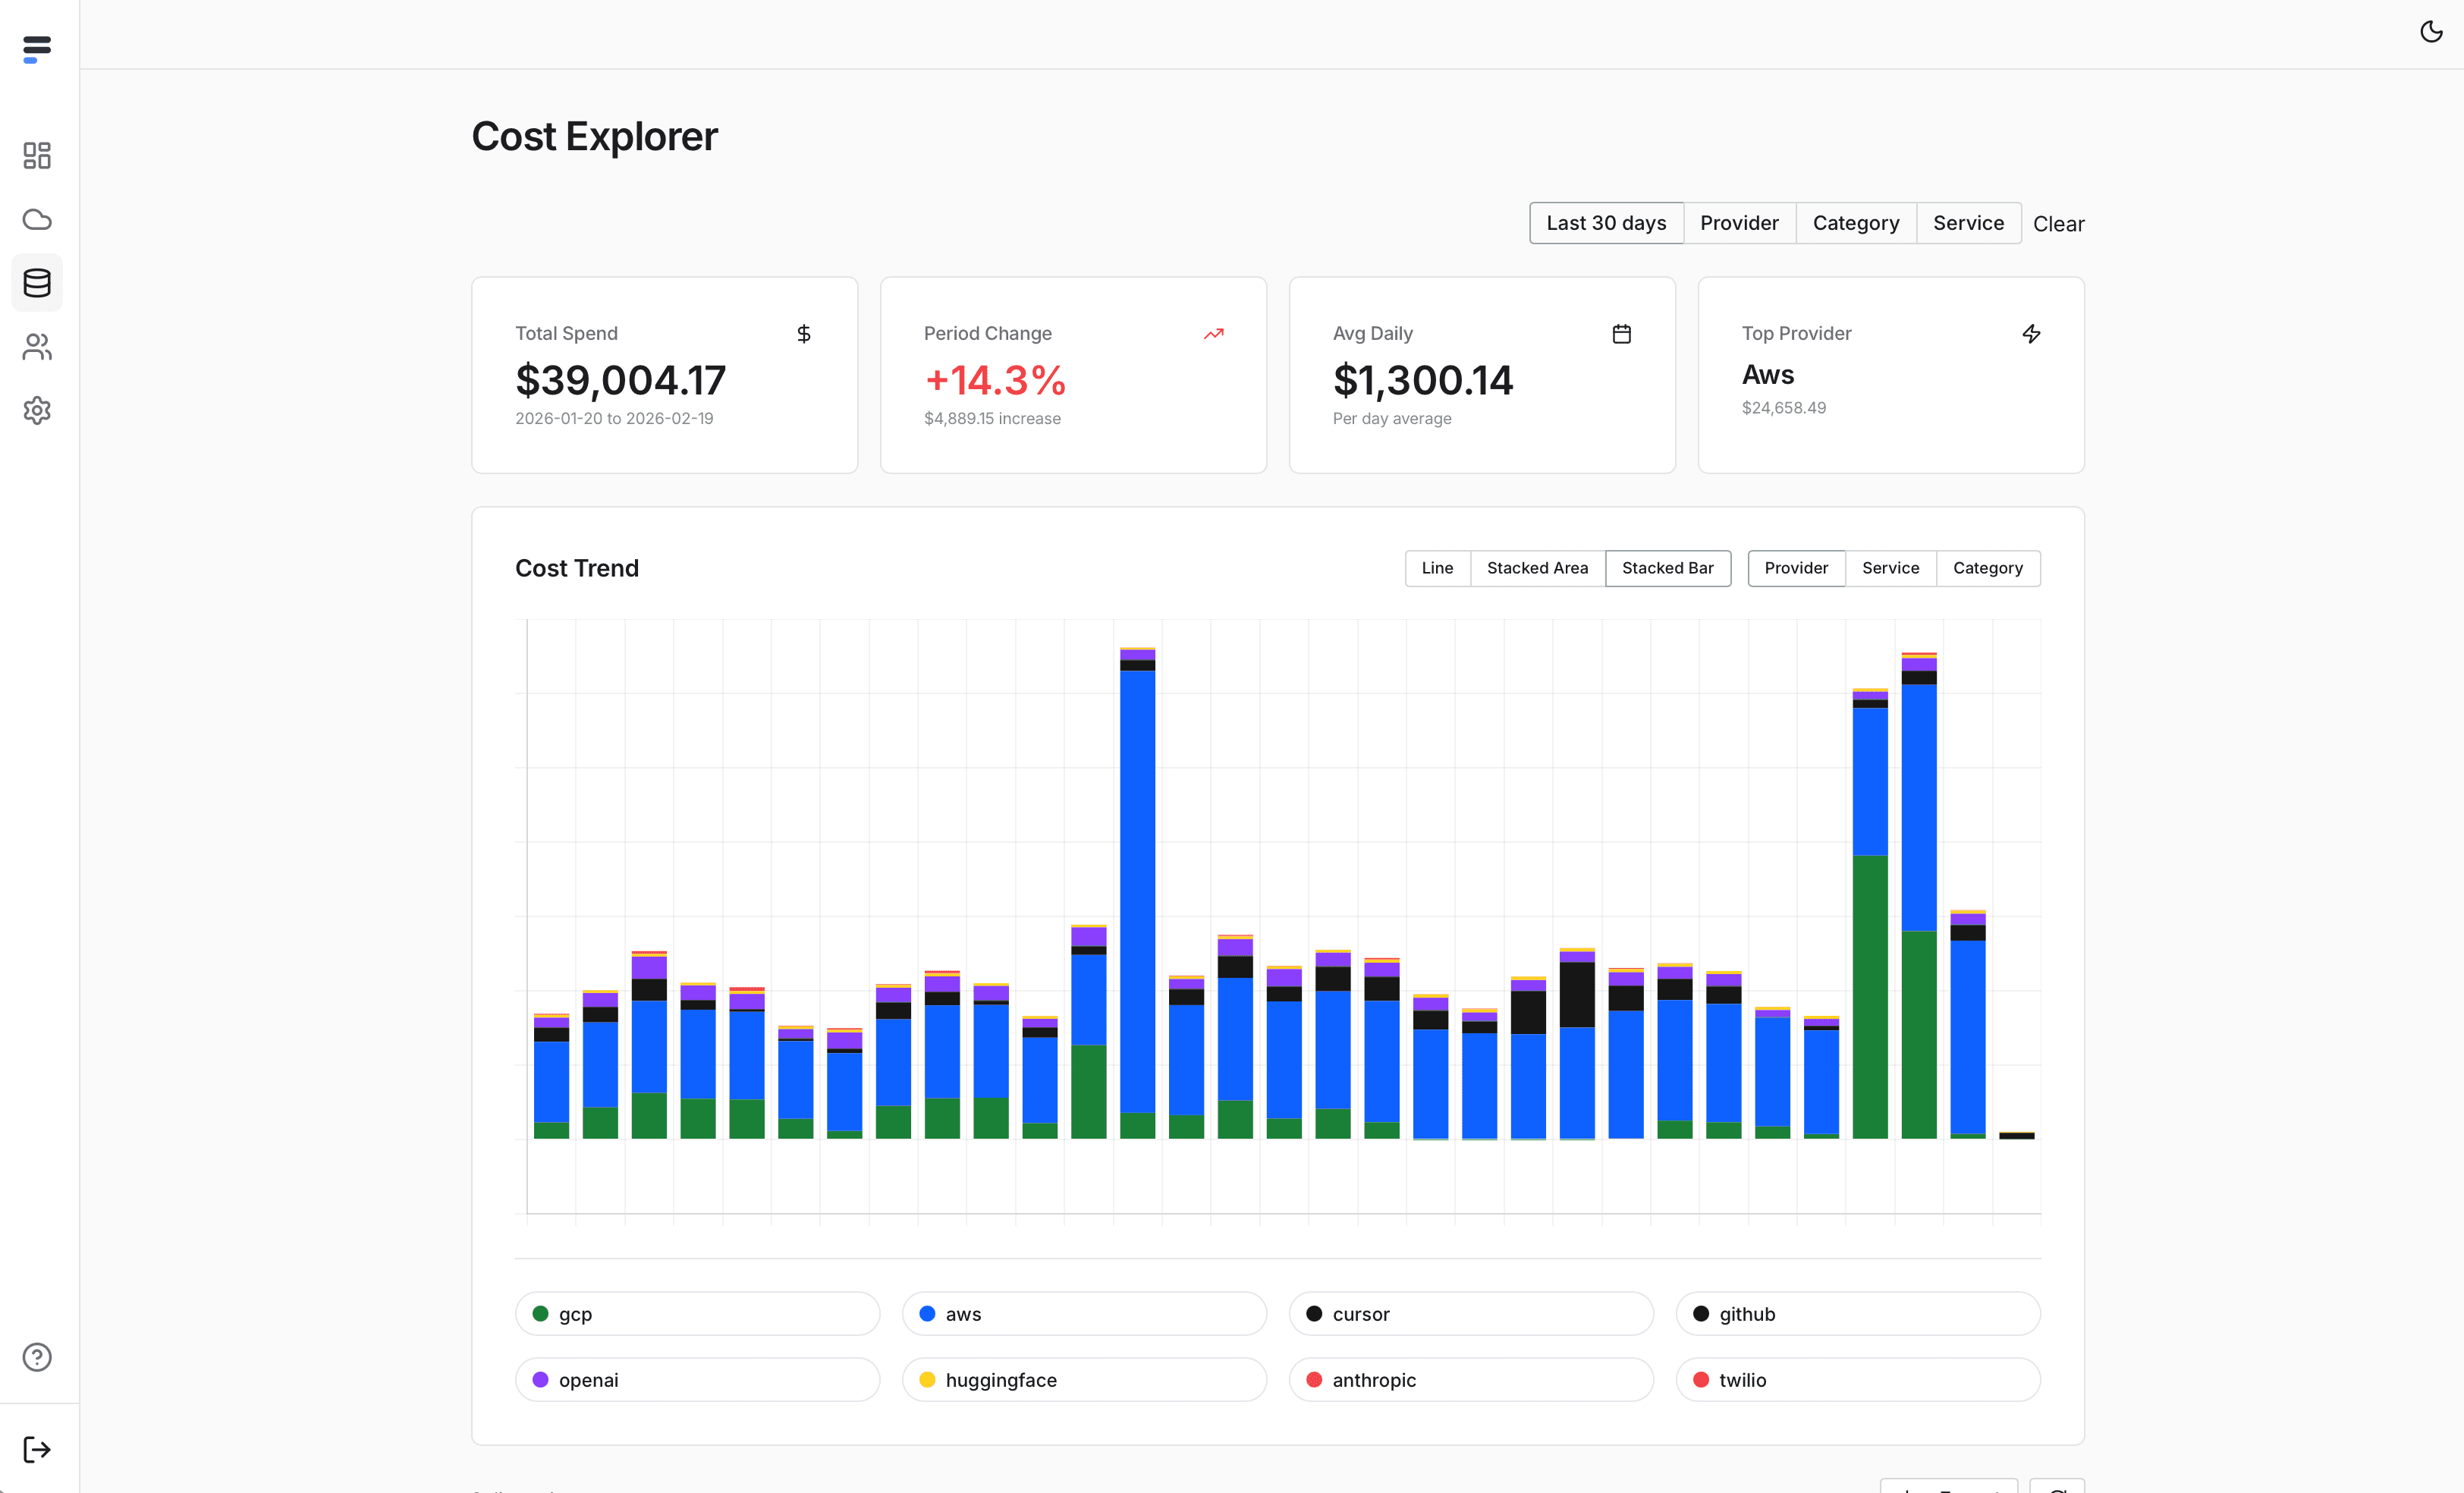The width and height of the screenshot is (2464, 1493).
Task: Group the Cost Trend by Service
Action: coord(1890,567)
